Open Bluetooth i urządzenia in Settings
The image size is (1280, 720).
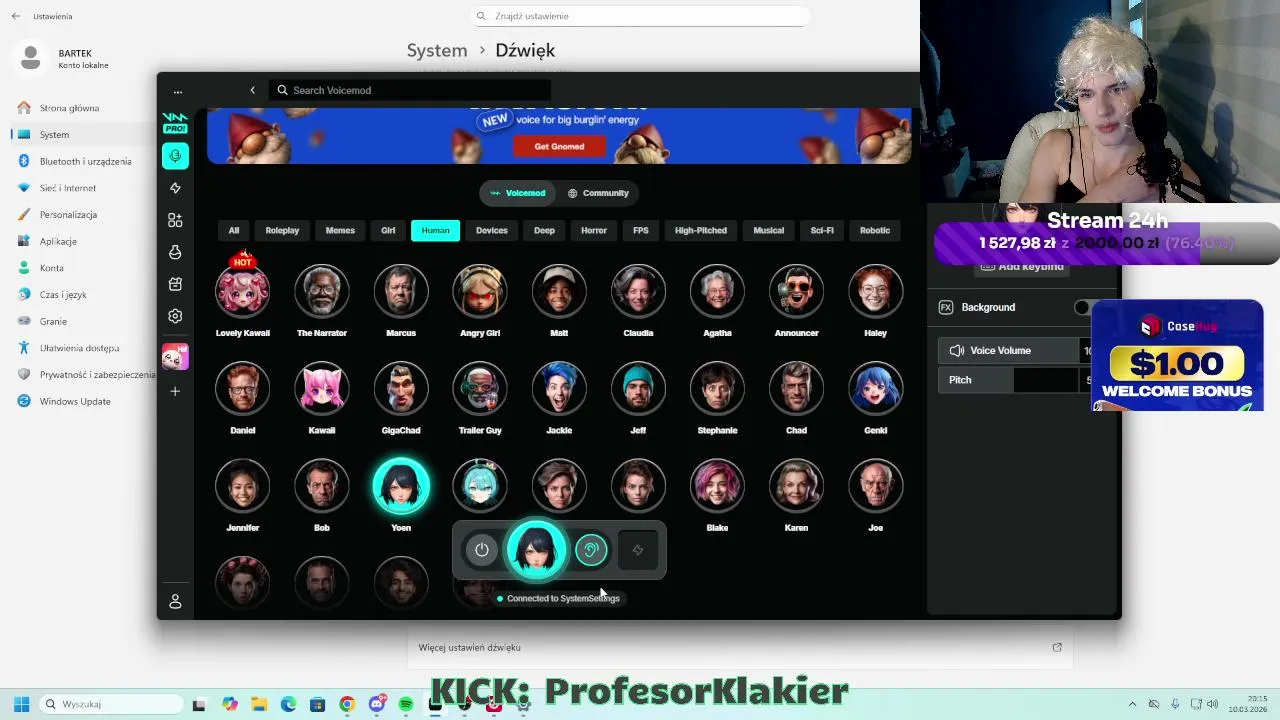85,161
